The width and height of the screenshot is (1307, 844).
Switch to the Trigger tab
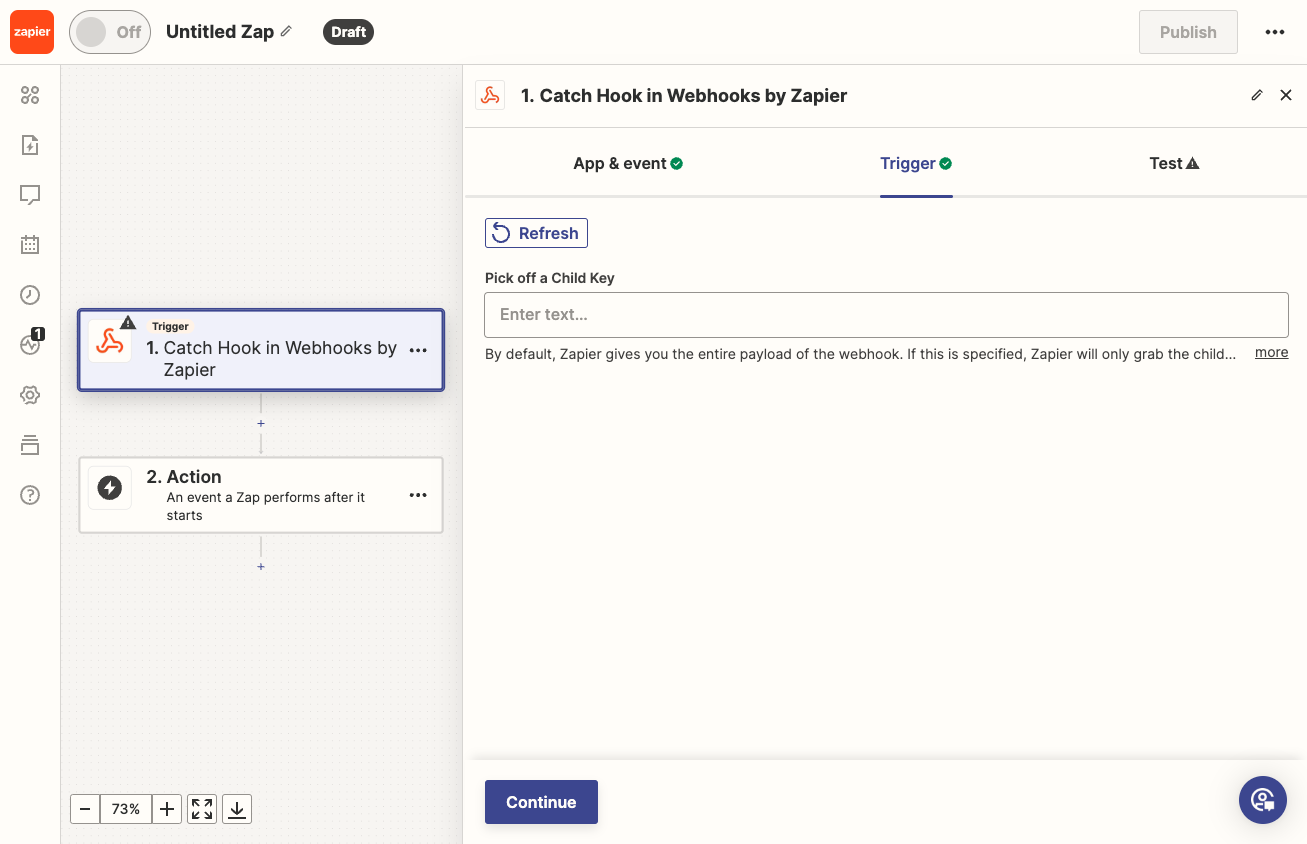pyautogui.click(x=916, y=163)
